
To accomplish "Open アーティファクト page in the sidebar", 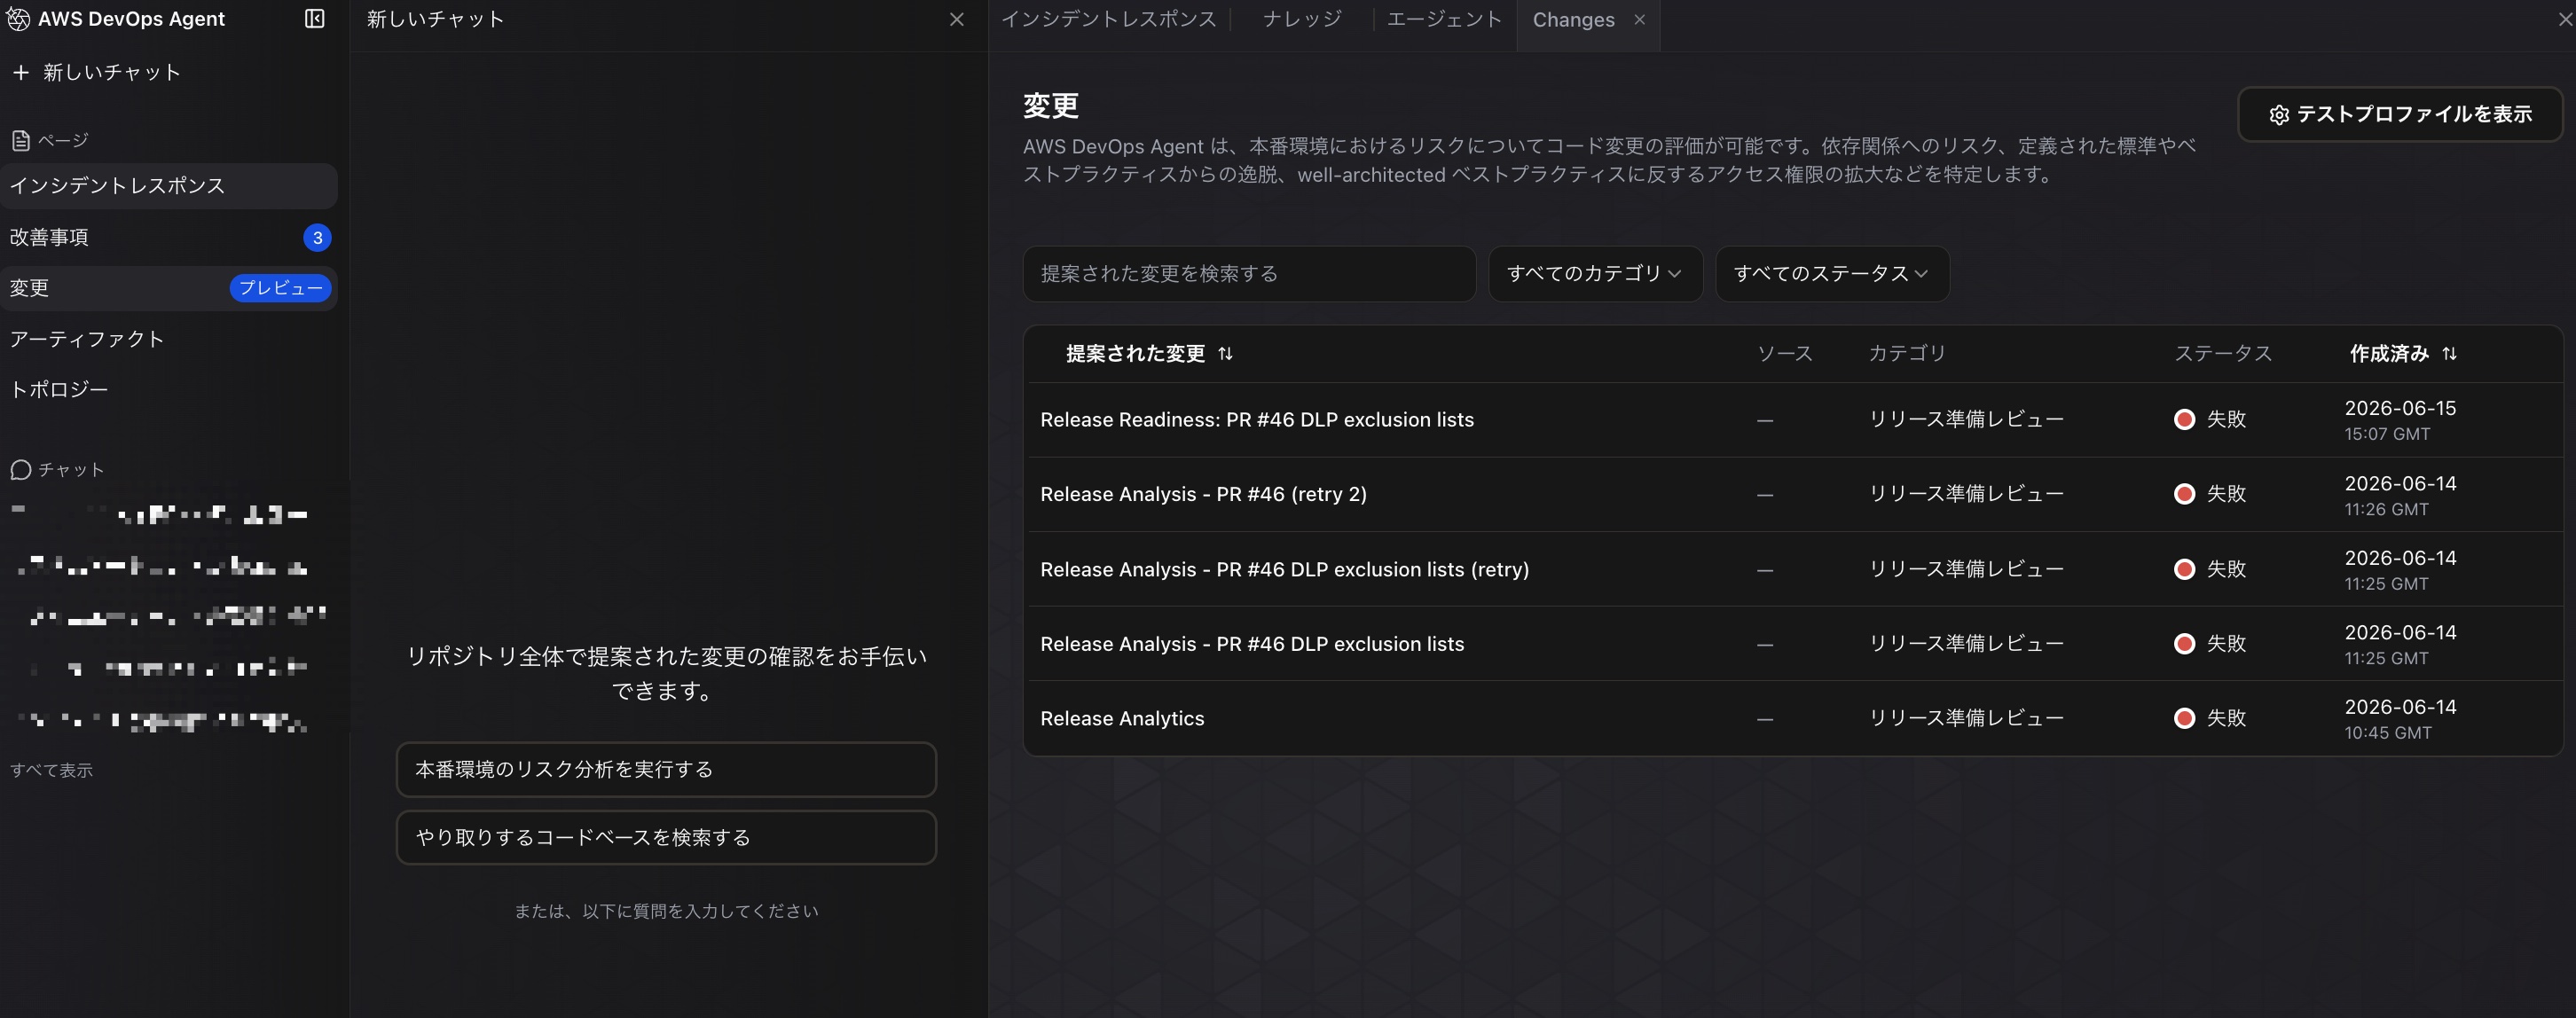I will (168, 339).
